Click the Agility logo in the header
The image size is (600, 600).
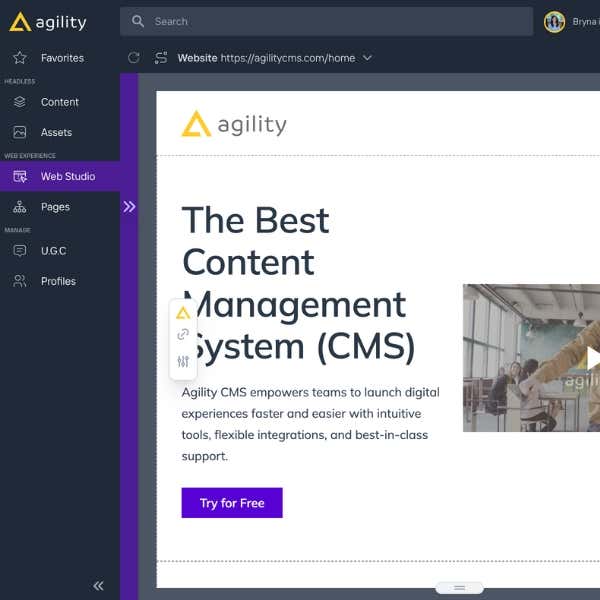(x=48, y=22)
